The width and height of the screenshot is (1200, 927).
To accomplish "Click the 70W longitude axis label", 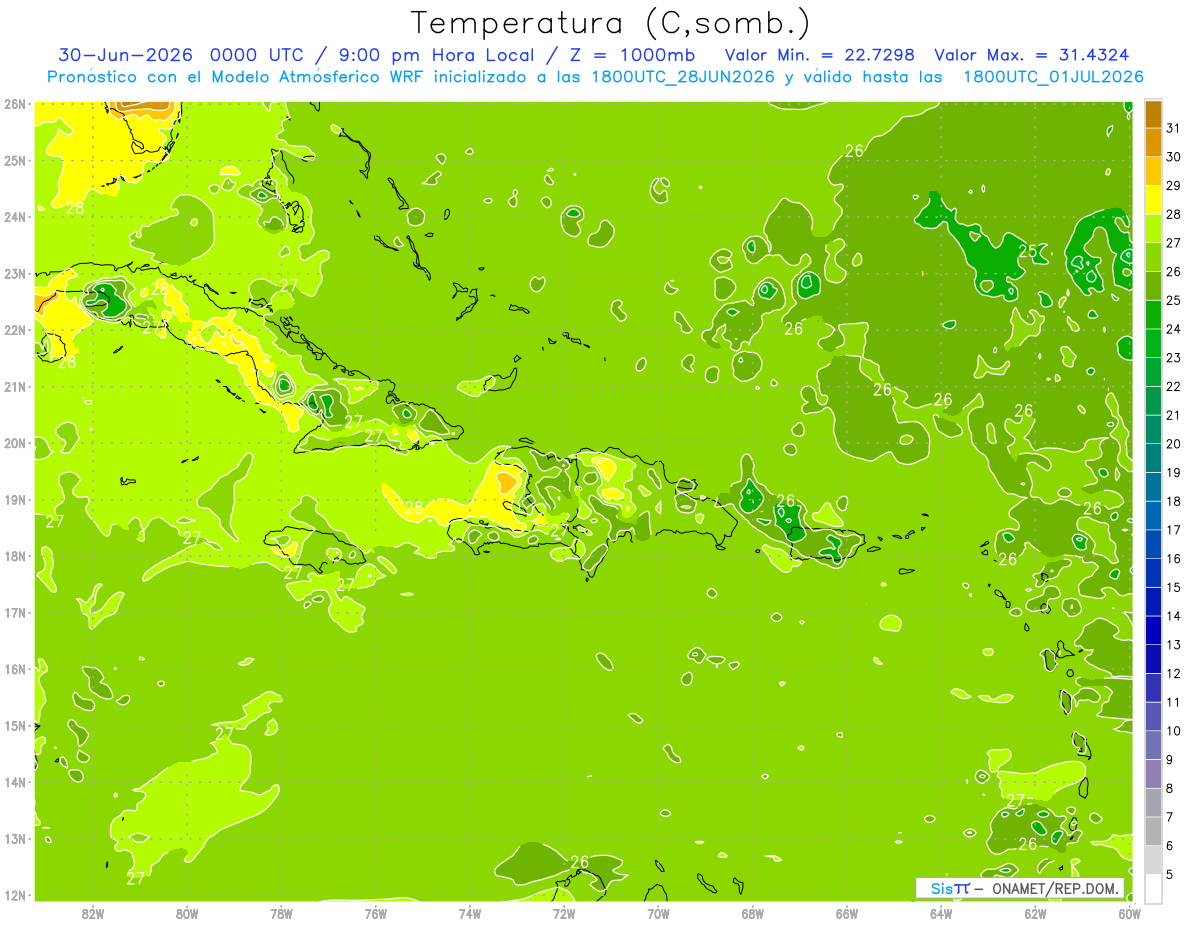I will pos(658,914).
